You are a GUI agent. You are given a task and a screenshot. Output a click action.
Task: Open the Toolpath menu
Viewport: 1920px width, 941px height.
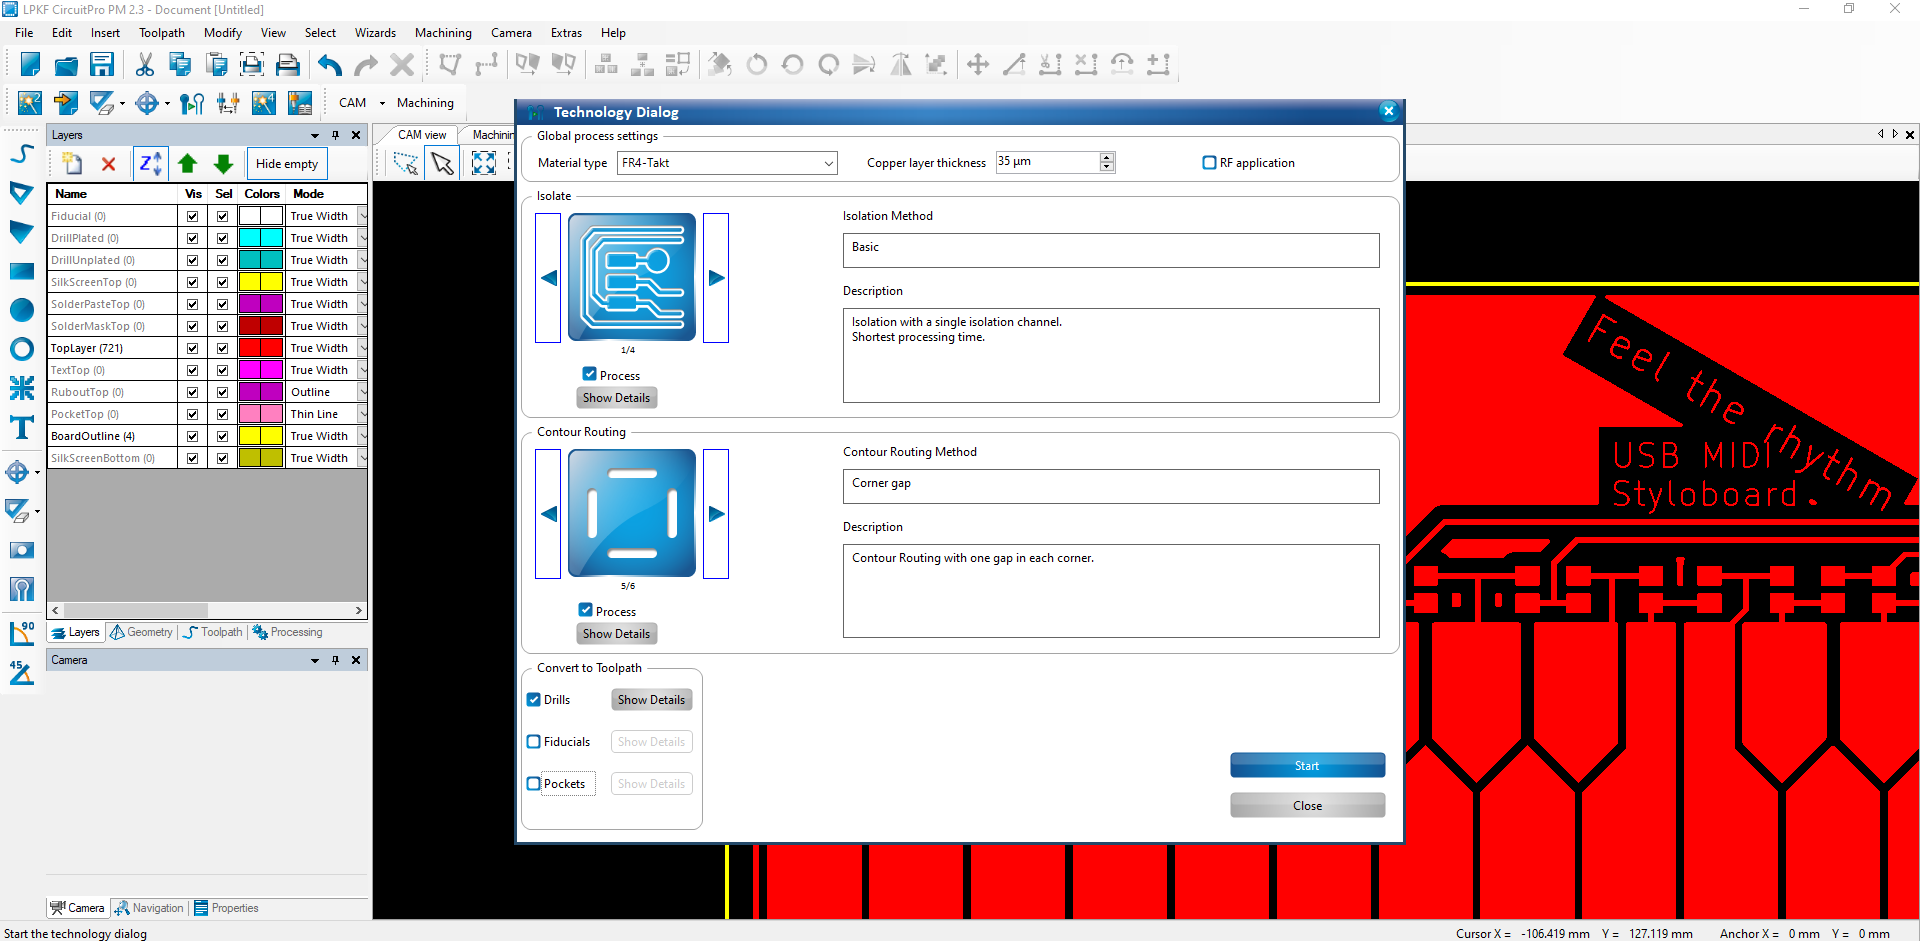[162, 33]
